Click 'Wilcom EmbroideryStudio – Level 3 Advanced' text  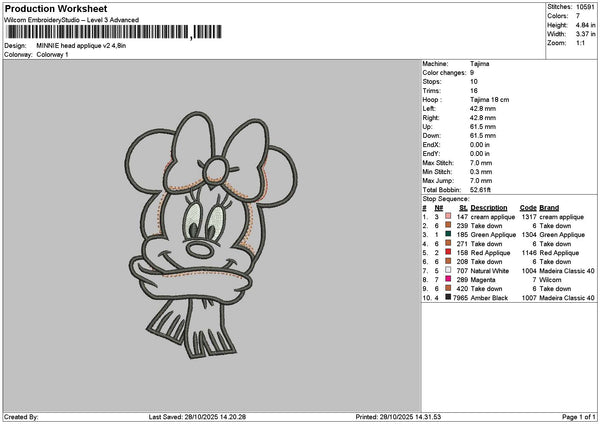(72, 20)
